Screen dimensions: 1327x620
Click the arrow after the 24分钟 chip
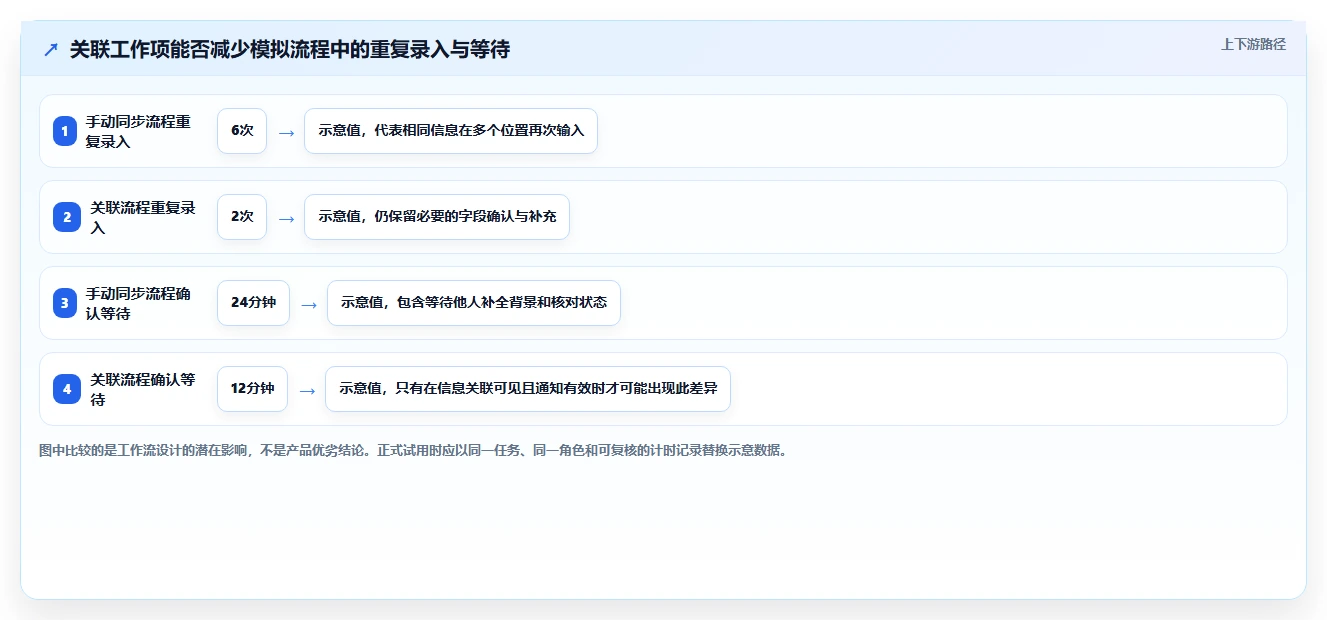(309, 304)
